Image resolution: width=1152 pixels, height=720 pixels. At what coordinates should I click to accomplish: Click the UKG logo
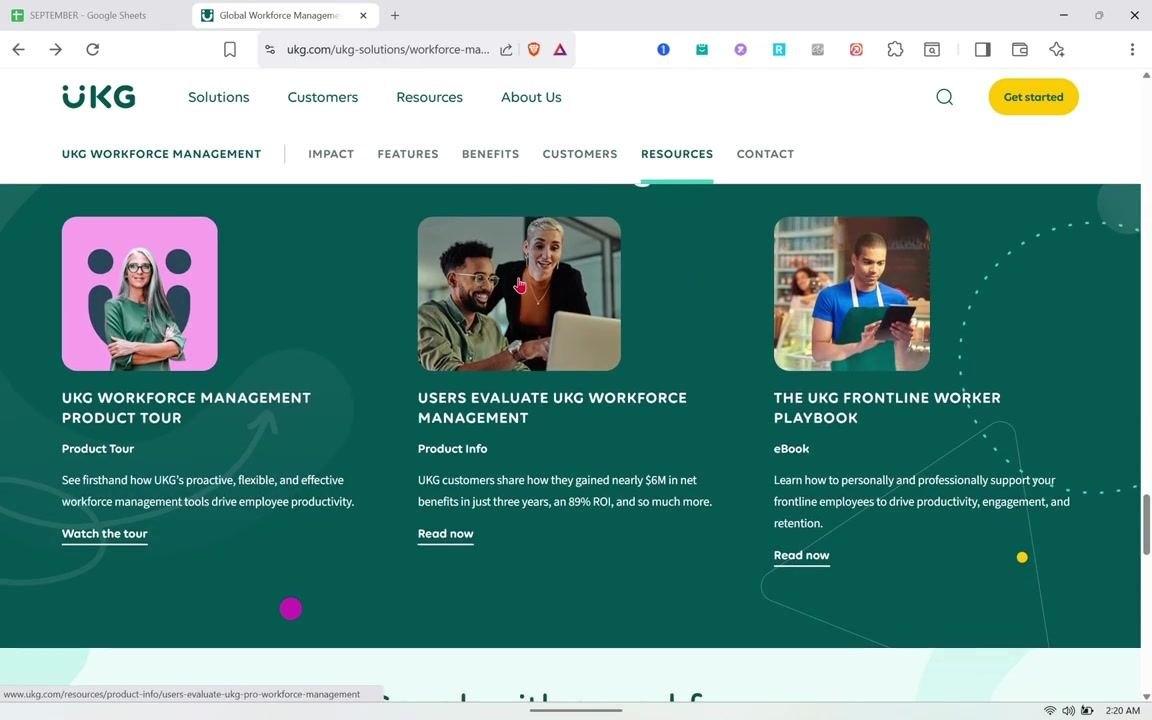(98, 96)
